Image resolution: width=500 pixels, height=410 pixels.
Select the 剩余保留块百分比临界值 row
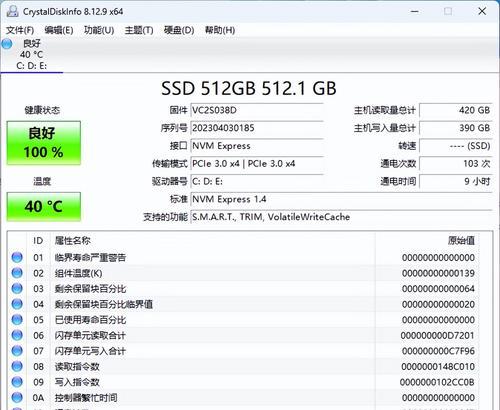pyautogui.click(x=243, y=304)
